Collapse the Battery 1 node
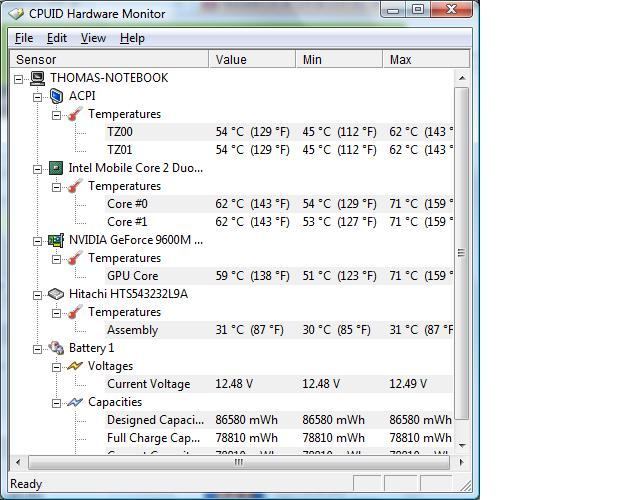The height and width of the screenshot is (500, 640). pyautogui.click(x=38, y=349)
